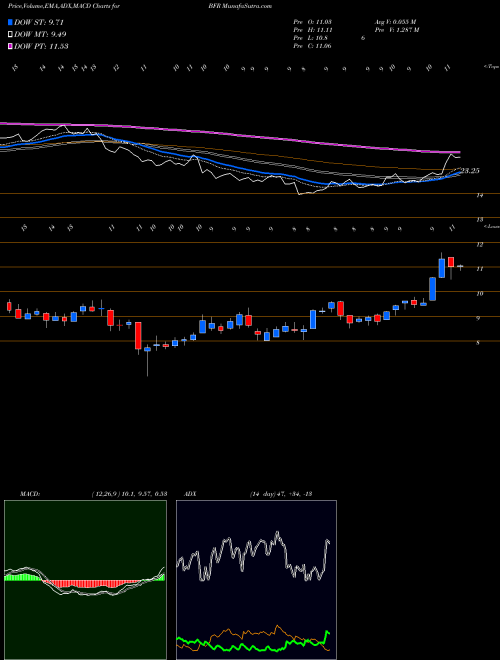Click the 23.25 EMA end label
Screen dimensions: 500x660
(470, 171)
